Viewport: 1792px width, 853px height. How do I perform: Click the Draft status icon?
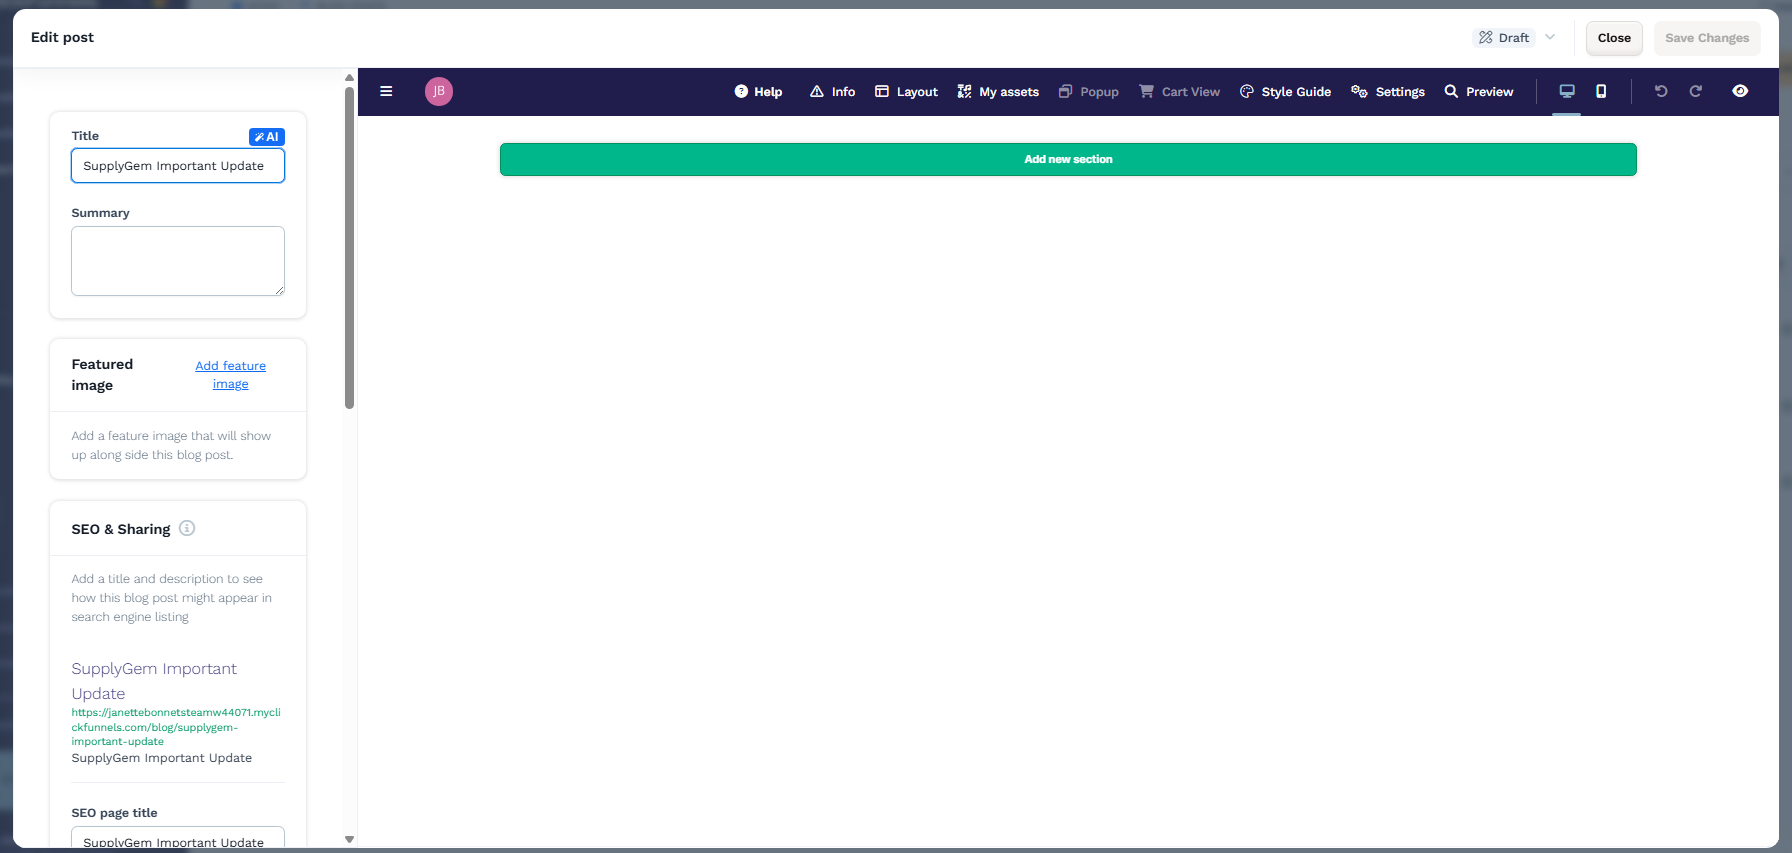click(x=1486, y=37)
